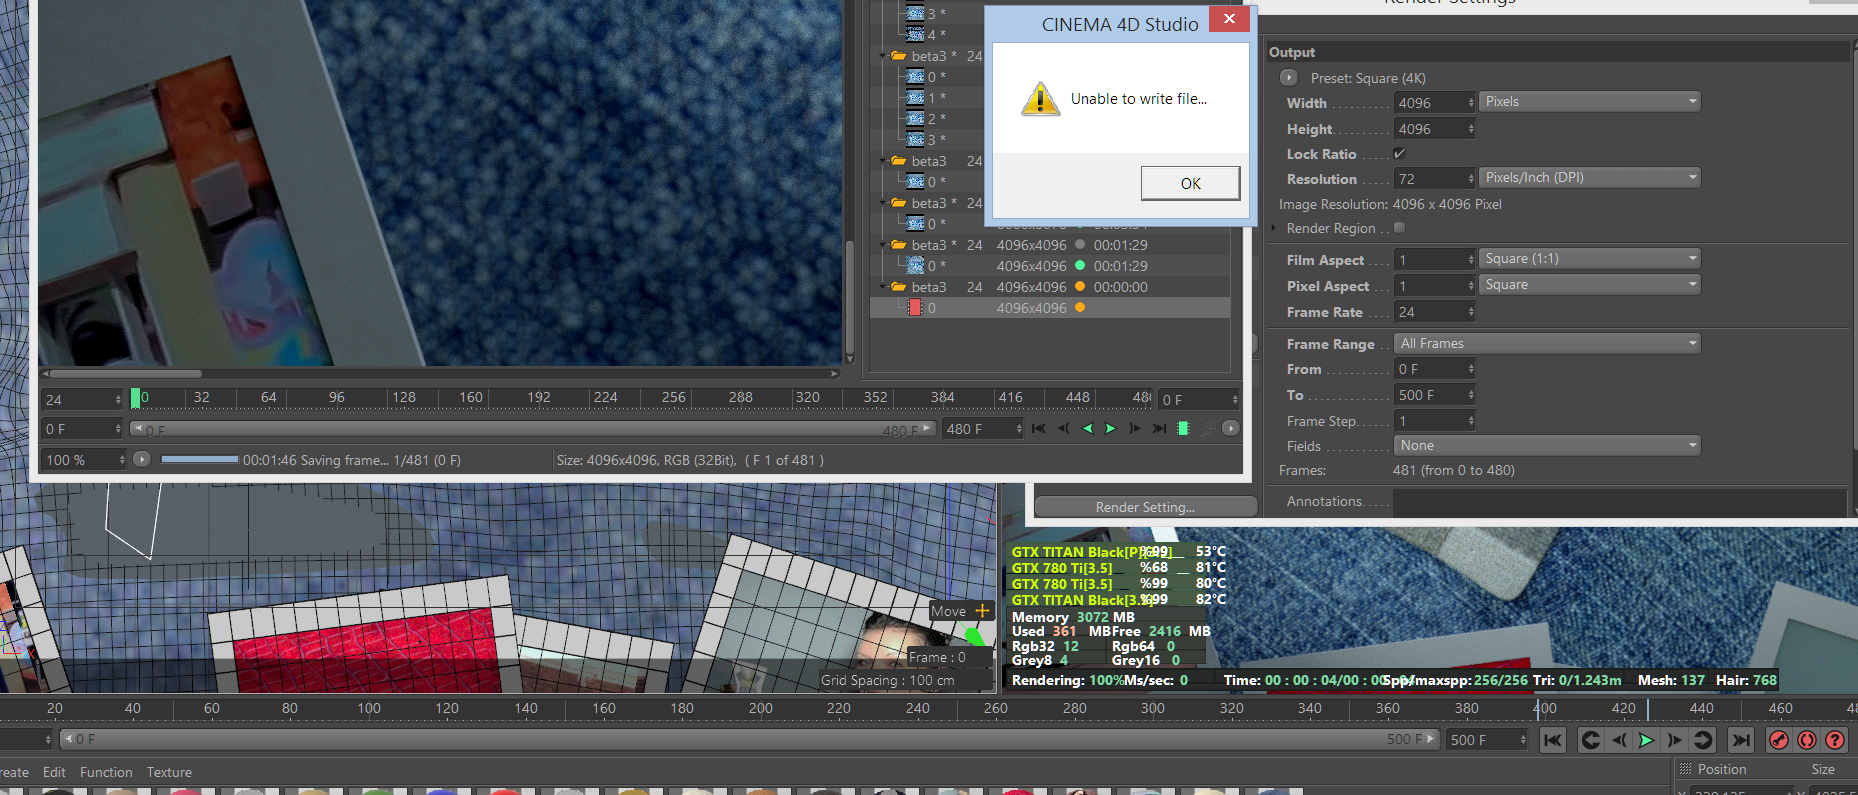The height and width of the screenshot is (795, 1858).
Task: Select the red-icon frame 0 row in render history
Action: point(1050,308)
